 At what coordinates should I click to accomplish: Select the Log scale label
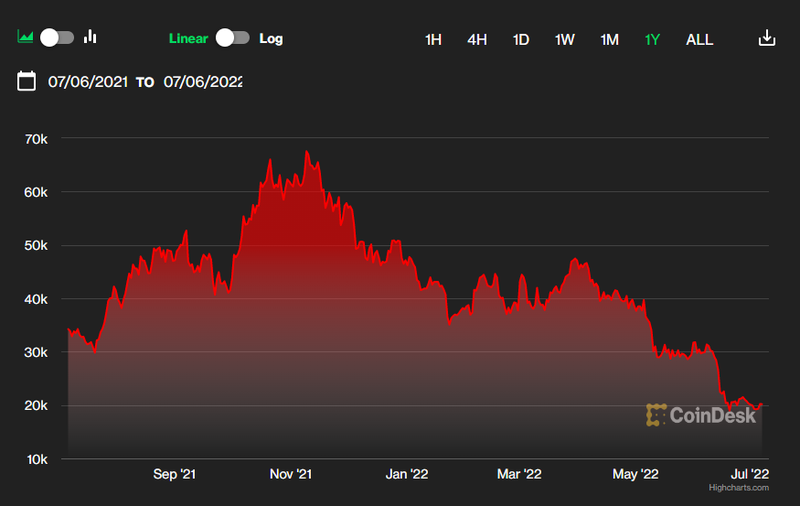(x=271, y=39)
